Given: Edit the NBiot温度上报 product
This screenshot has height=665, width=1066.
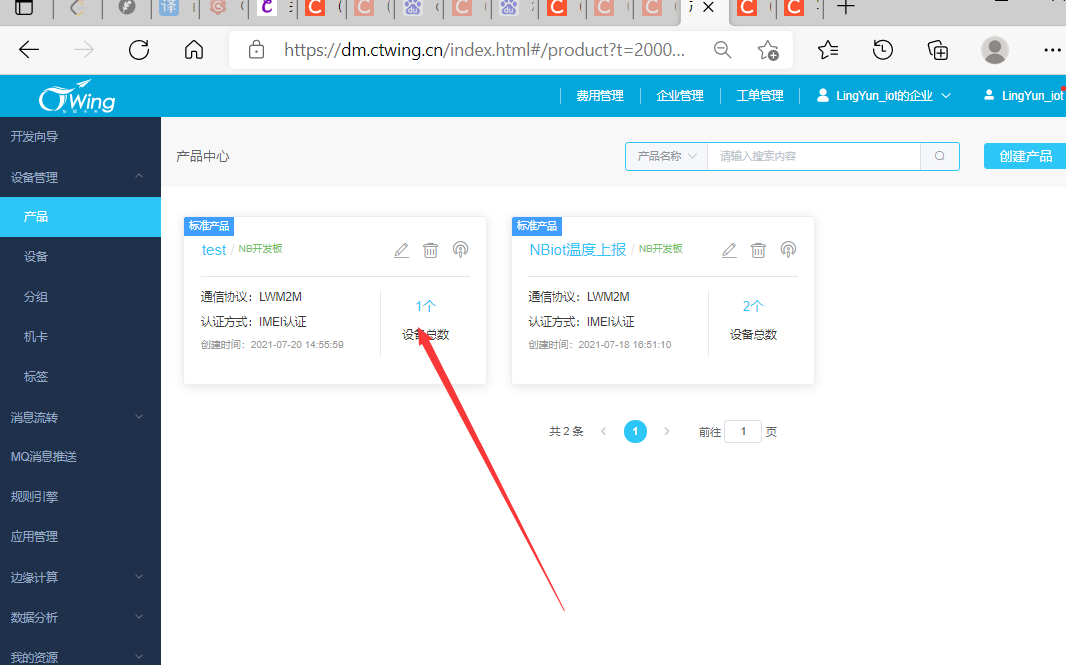Looking at the screenshot, I should click(729, 250).
